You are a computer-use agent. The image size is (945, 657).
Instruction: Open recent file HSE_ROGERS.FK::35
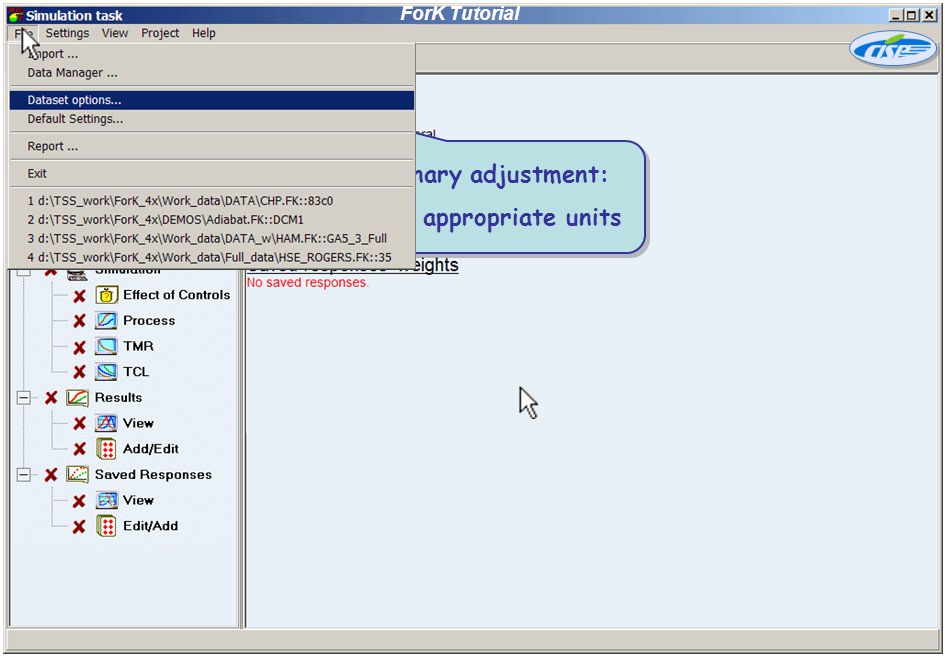pyautogui.click(x=212, y=257)
